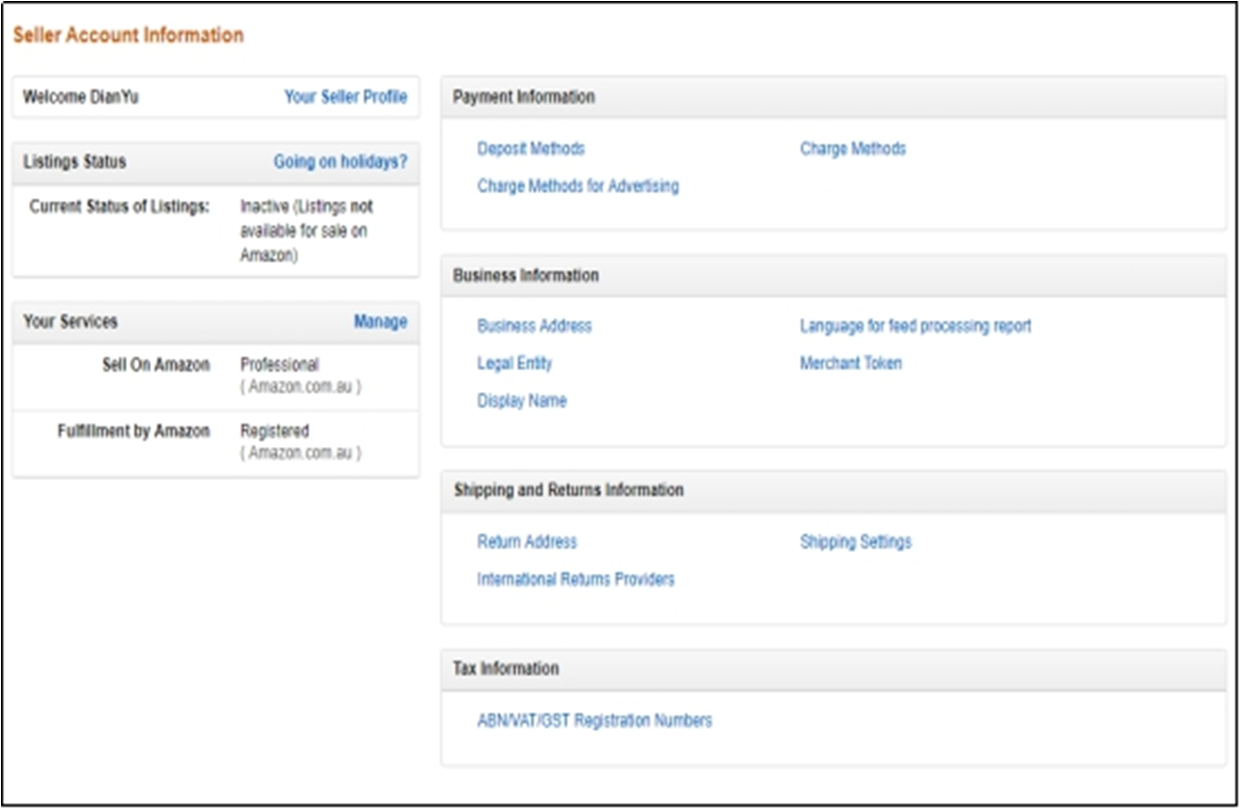Go to Shipping Settings
The width and height of the screenshot is (1241, 810).
tap(855, 542)
